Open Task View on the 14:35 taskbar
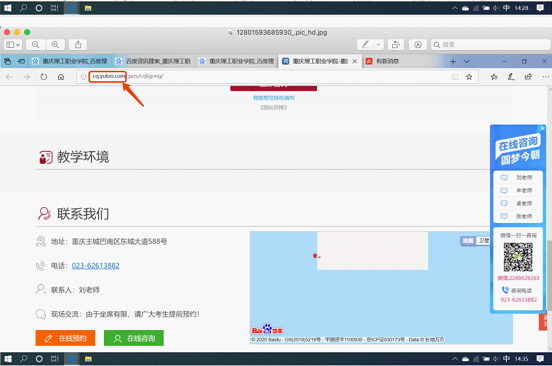The image size is (552, 366). (55, 359)
